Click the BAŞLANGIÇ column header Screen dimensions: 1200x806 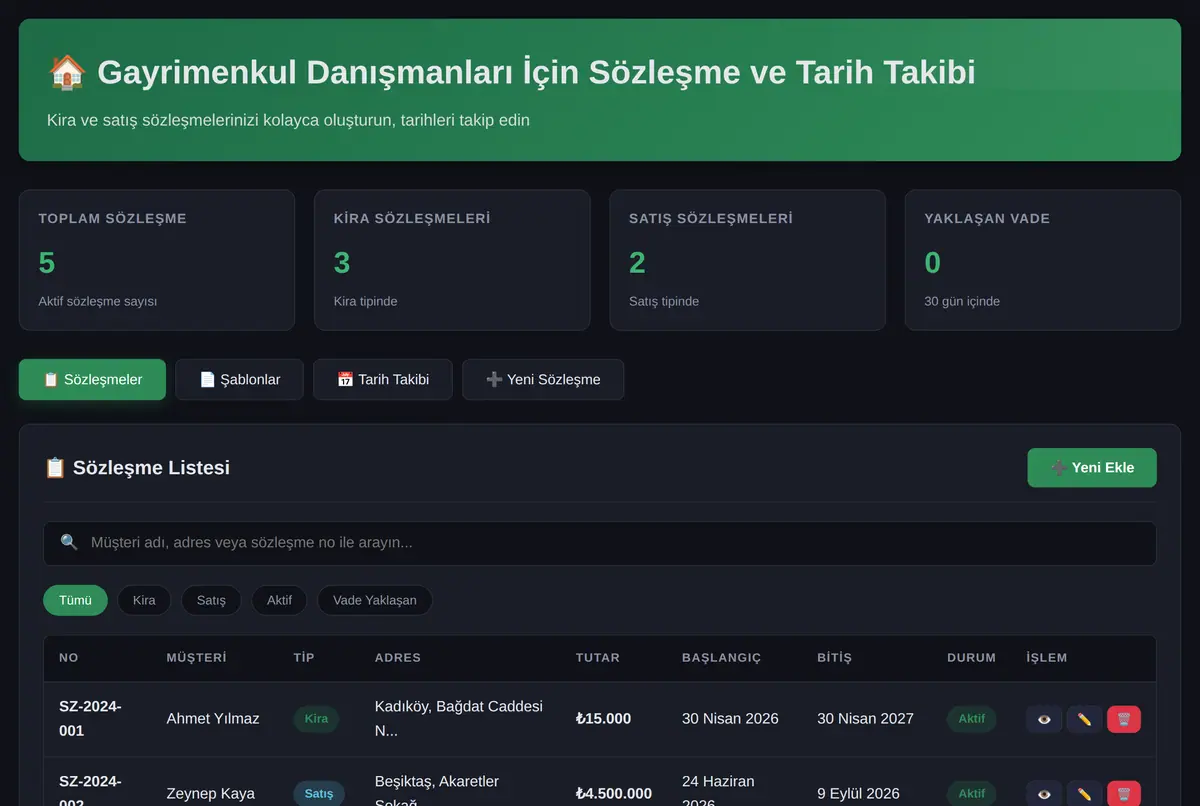click(x=722, y=658)
